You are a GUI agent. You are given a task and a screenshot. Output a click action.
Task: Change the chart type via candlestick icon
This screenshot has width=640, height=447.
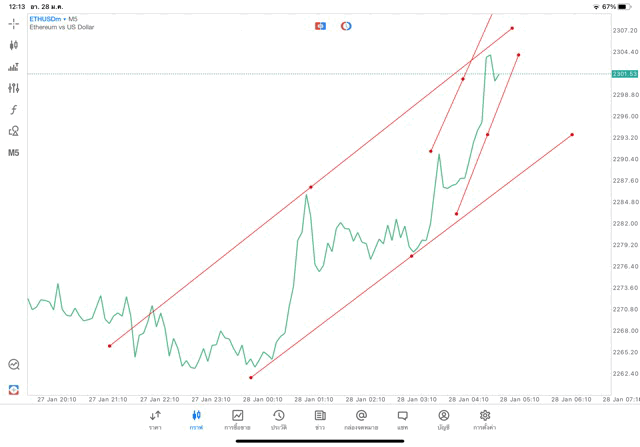pos(14,45)
